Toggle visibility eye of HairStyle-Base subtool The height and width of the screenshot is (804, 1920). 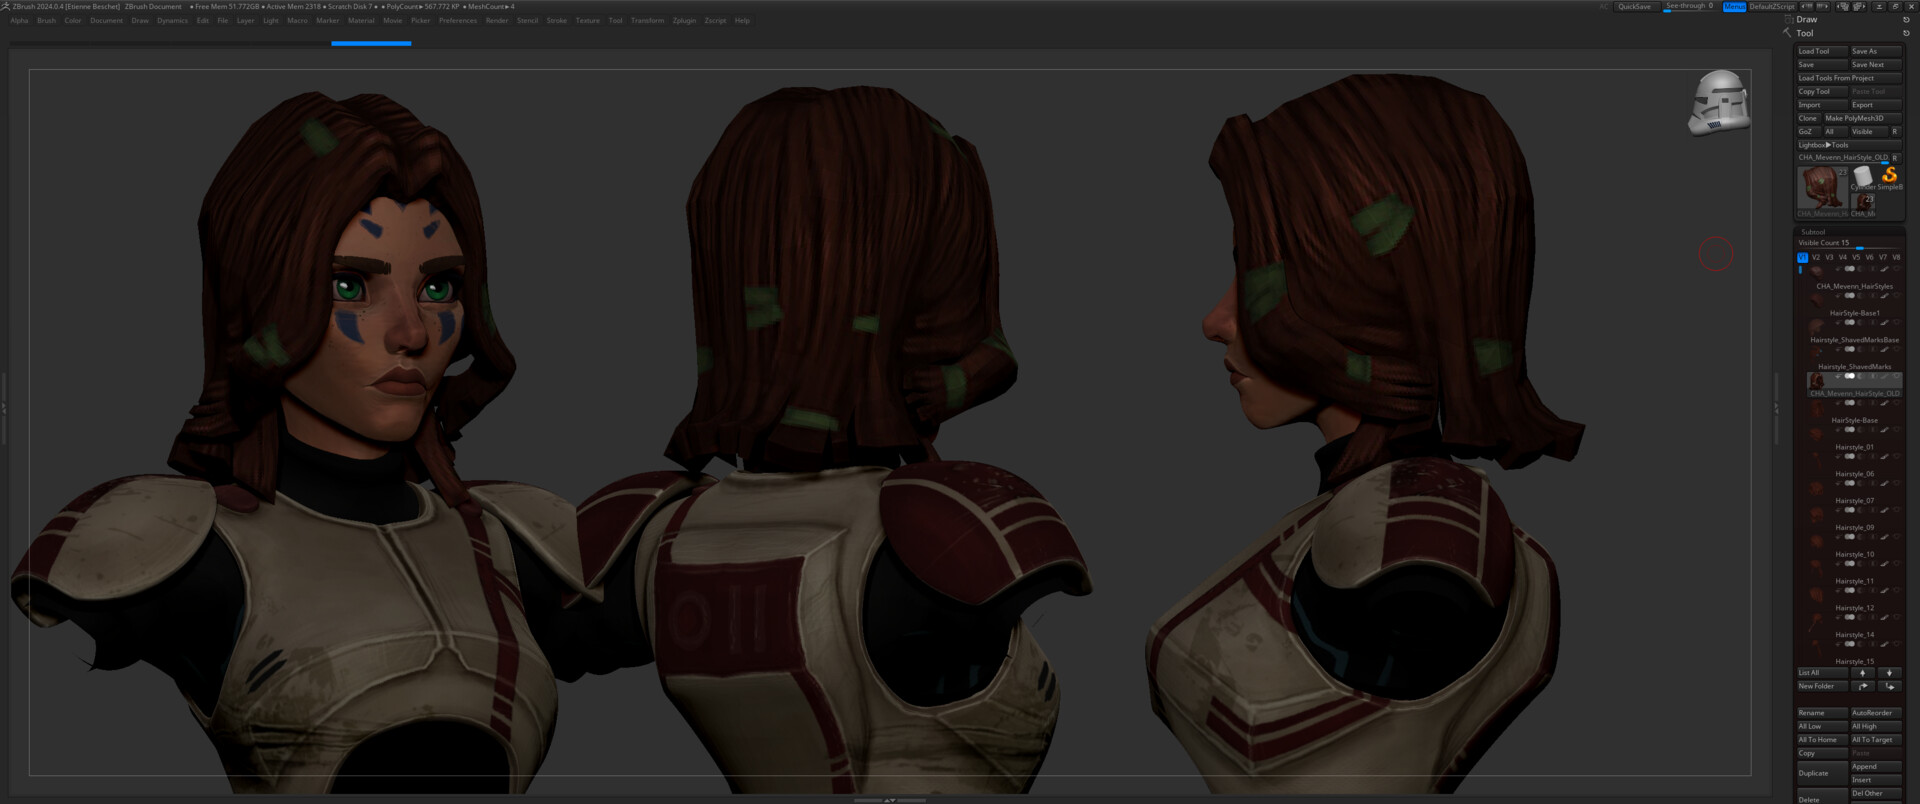tap(1896, 403)
